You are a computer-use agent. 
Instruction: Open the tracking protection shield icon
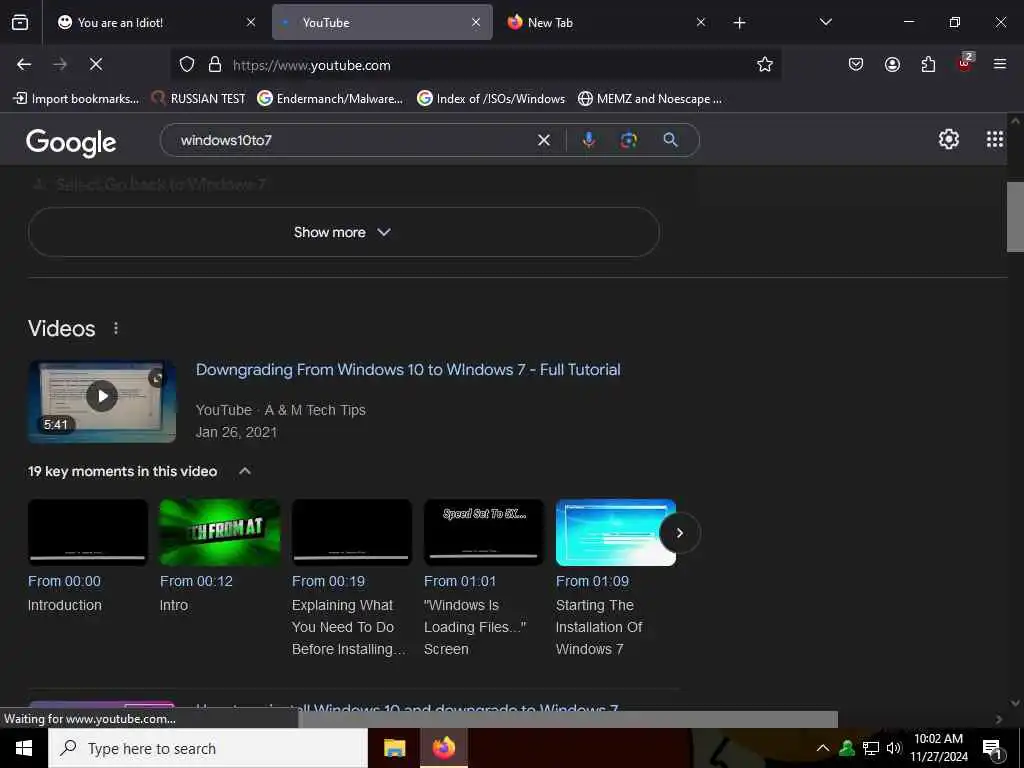(187, 65)
